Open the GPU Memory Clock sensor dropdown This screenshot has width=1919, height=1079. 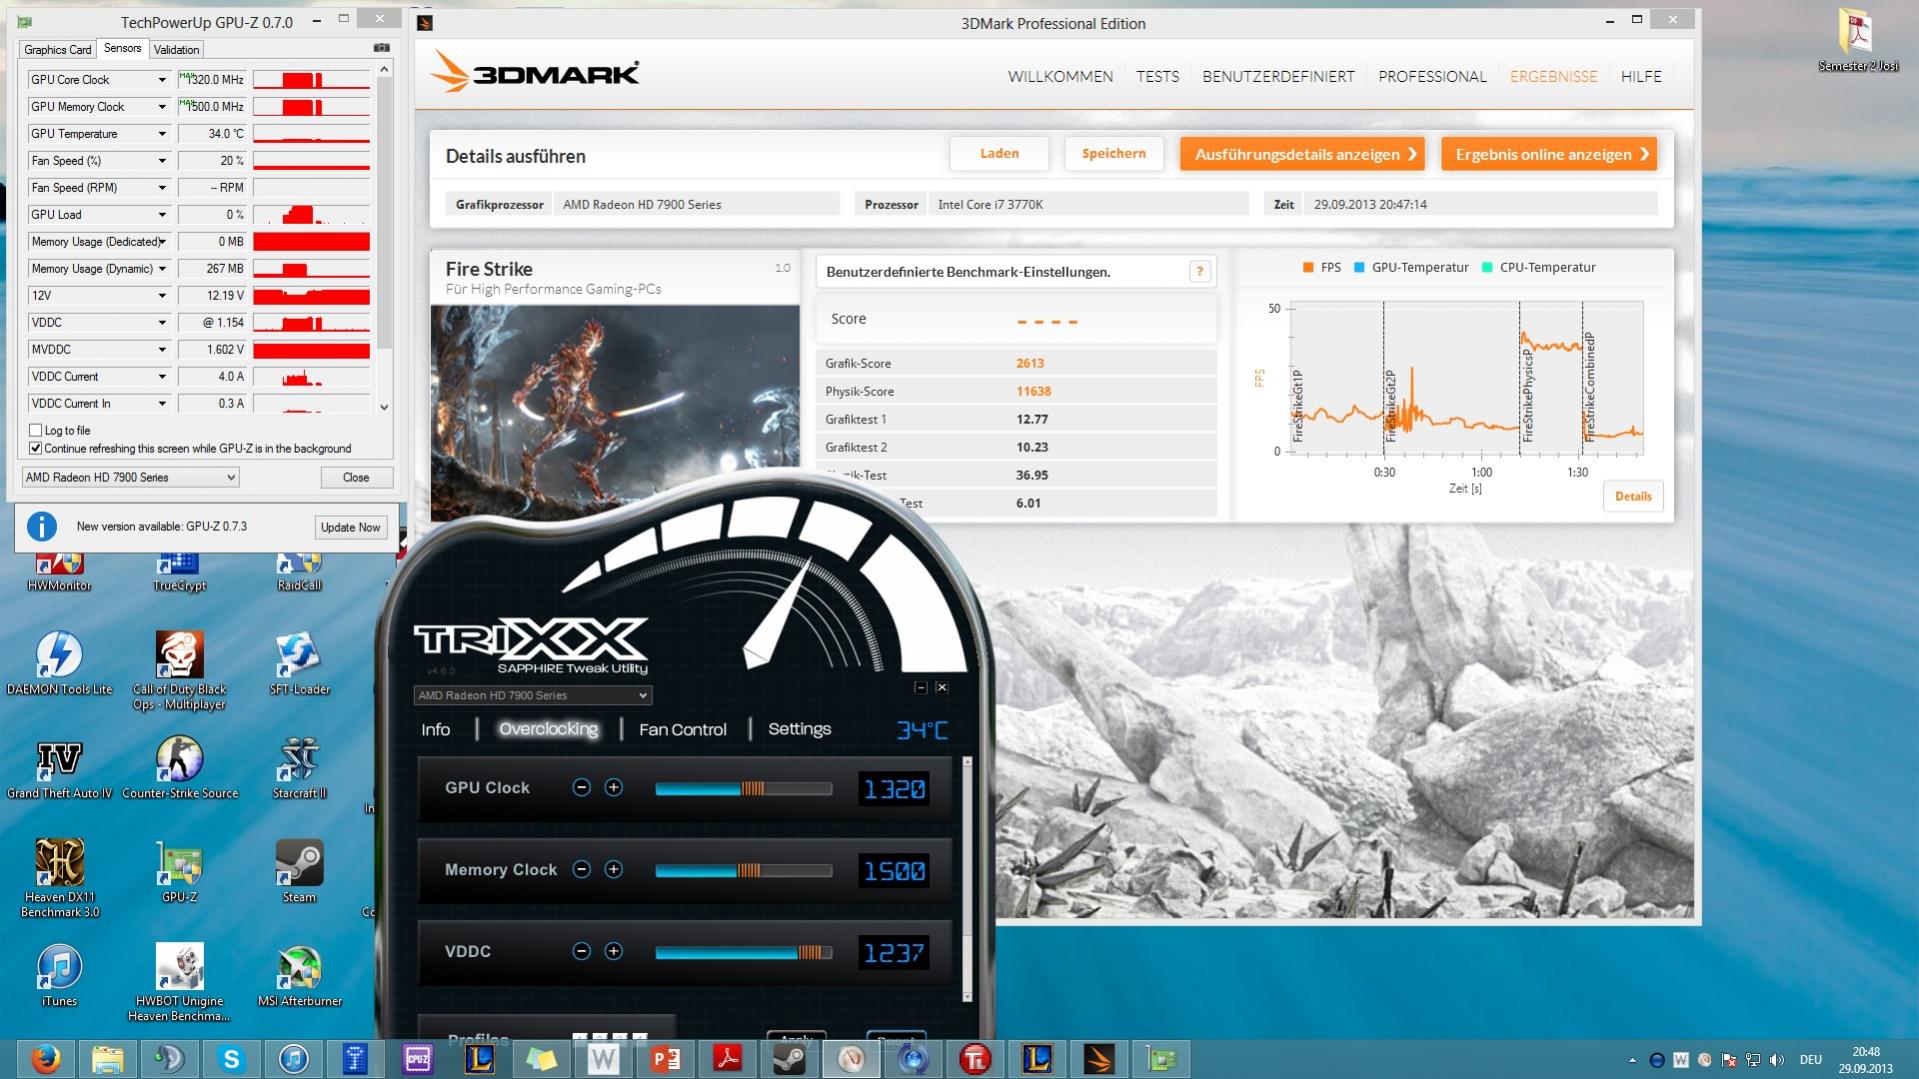coord(162,107)
